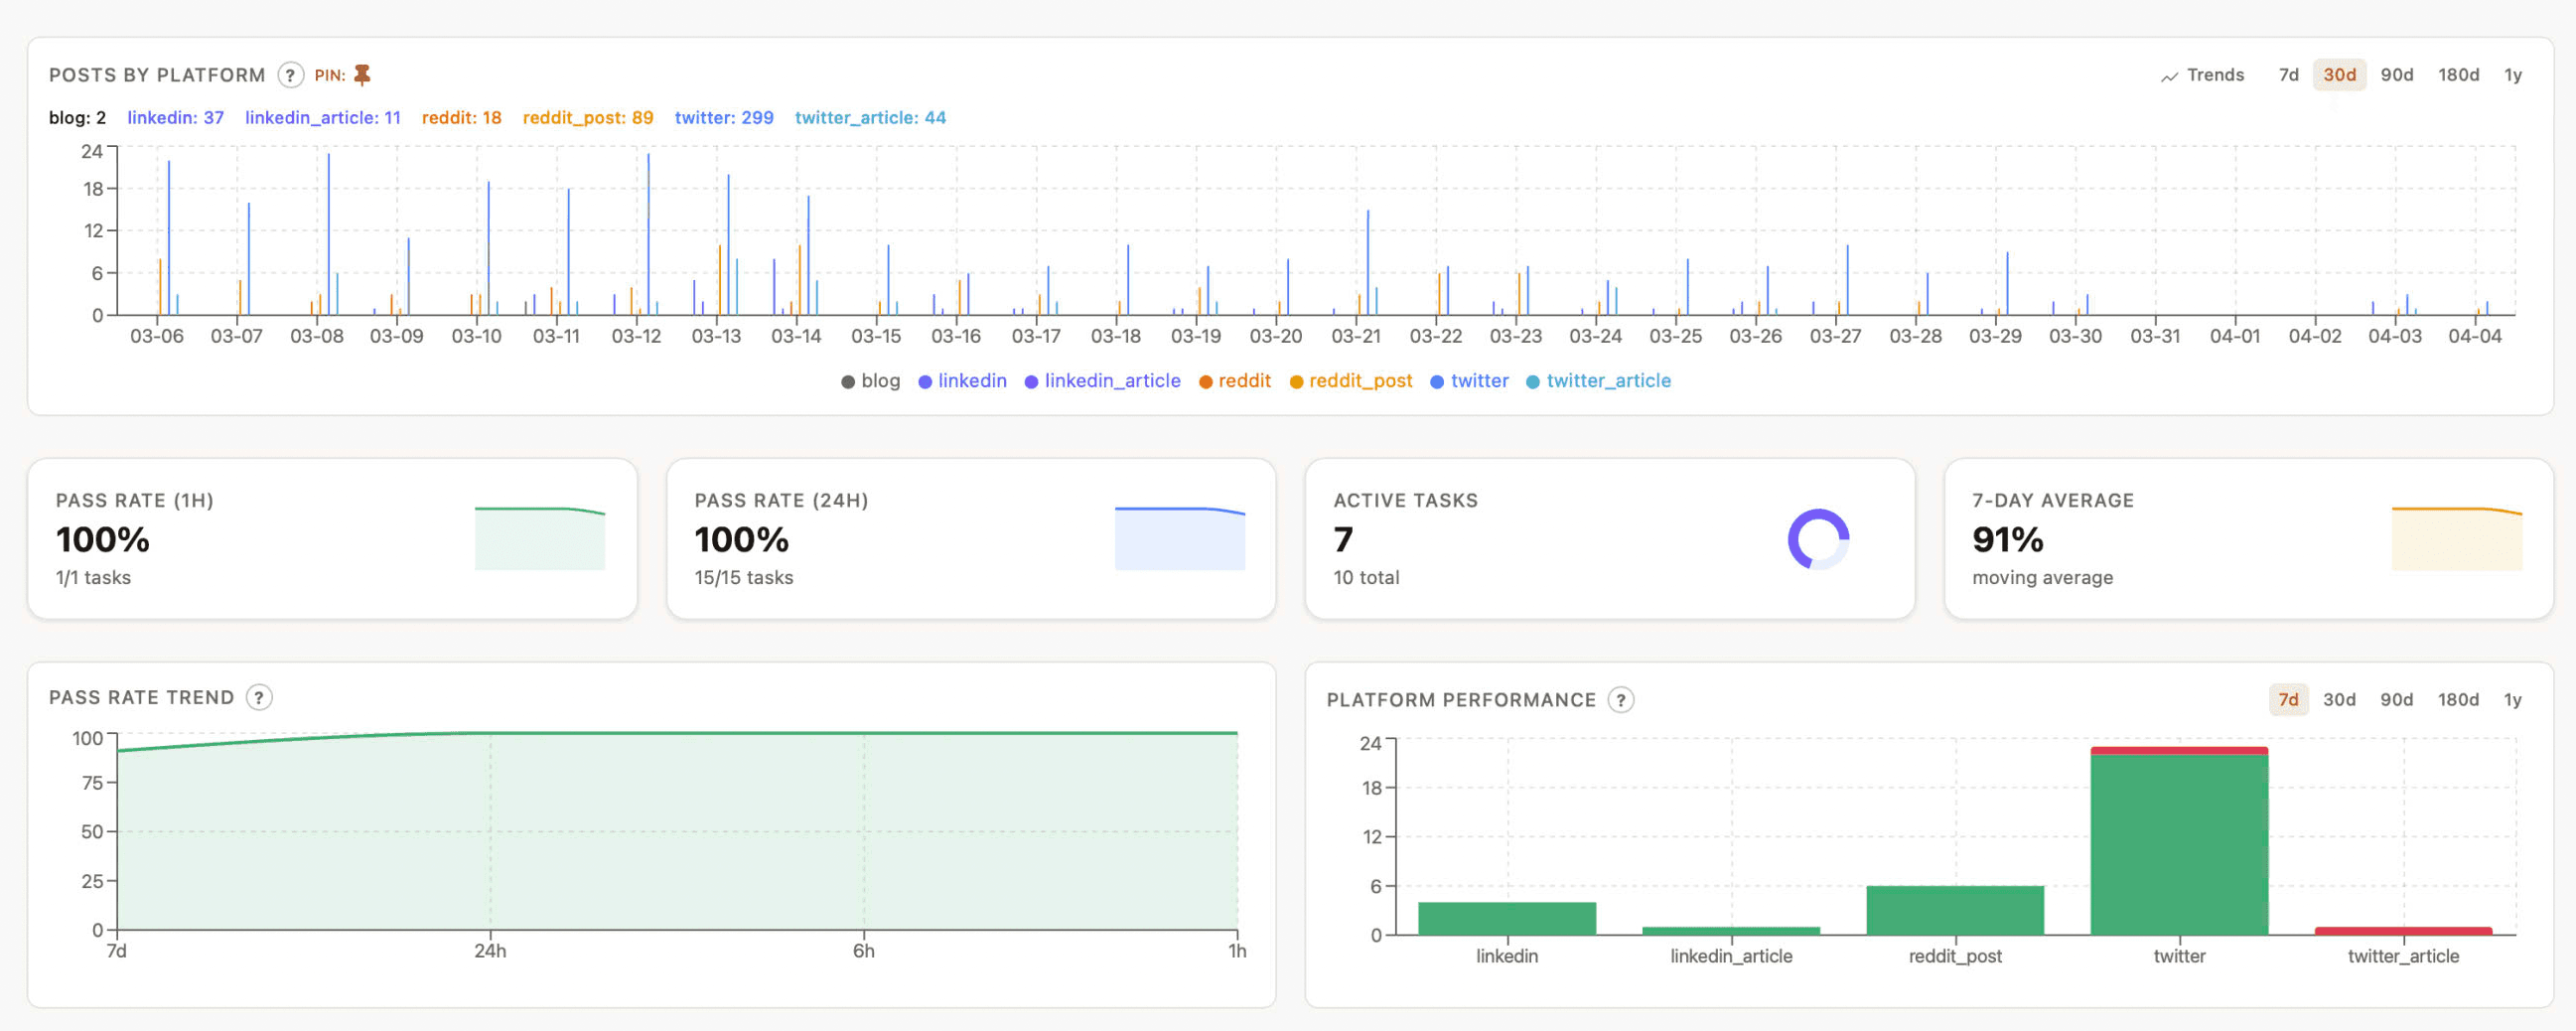Click the reddit_post: 89 link
Screen dimensions: 2576x1031
[588, 117]
